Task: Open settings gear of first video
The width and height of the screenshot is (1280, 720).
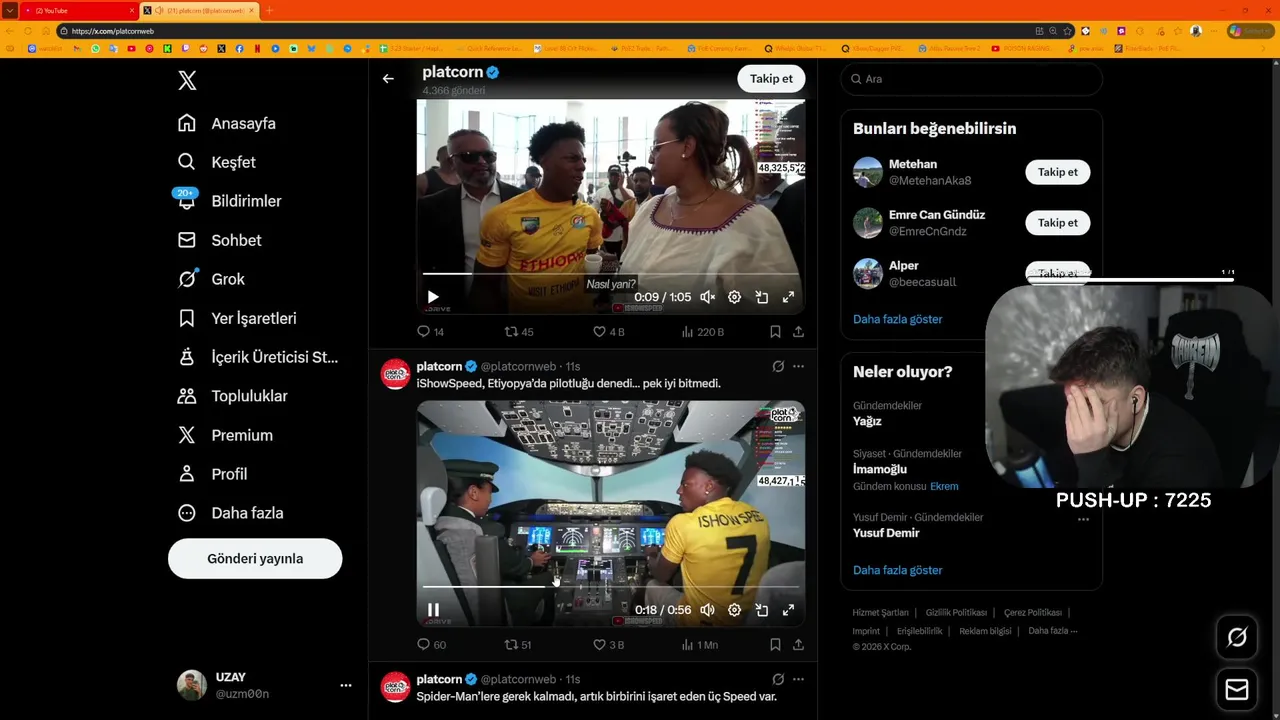Action: tap(734, 297)
